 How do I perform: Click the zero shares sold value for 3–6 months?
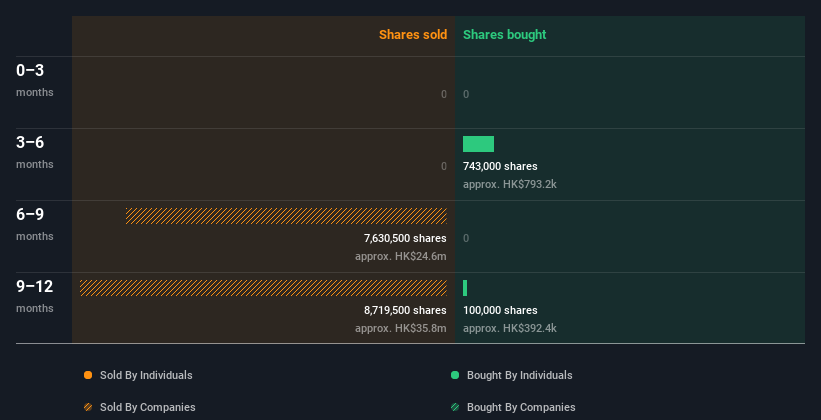coord(444,167)
